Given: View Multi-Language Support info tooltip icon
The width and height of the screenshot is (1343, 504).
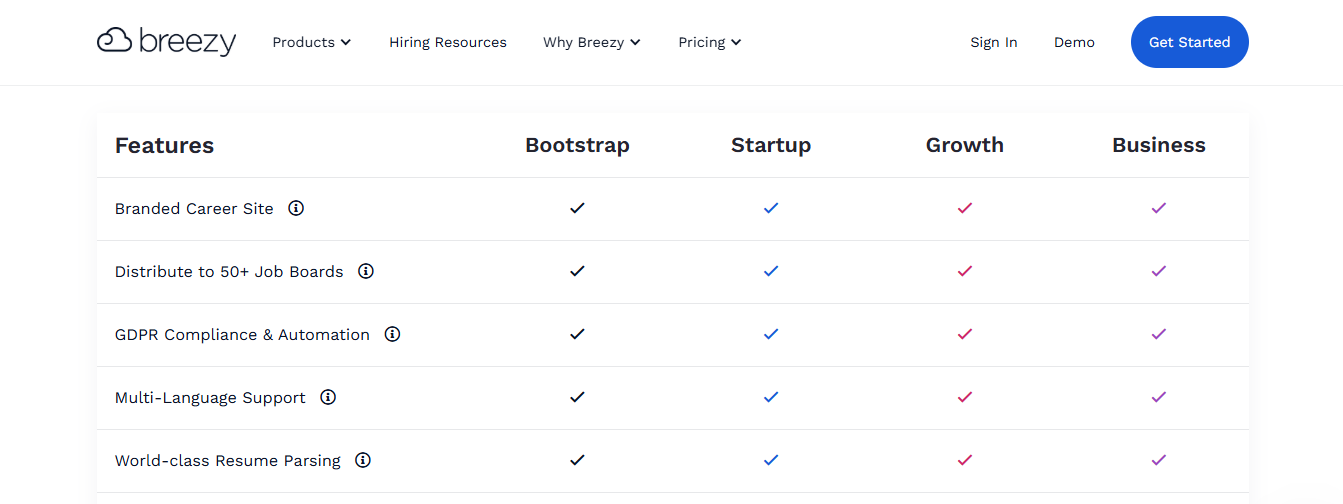Looking at the screenshot, I should pos(328,397).
